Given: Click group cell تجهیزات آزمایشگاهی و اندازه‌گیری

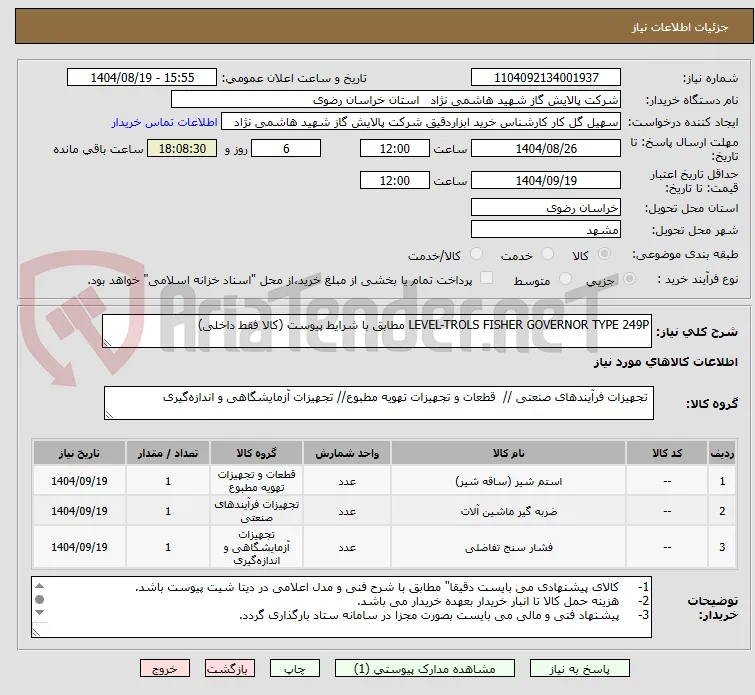Looking at the screenshot, I should pyautogui.click(x=257, y=547).
